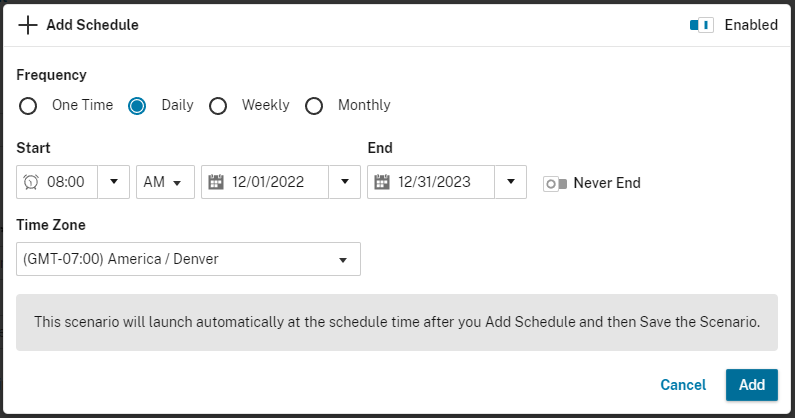This screenshot has width=795, height=418.
Task: Click the clock icon in Start time
Action: point(31,182)
